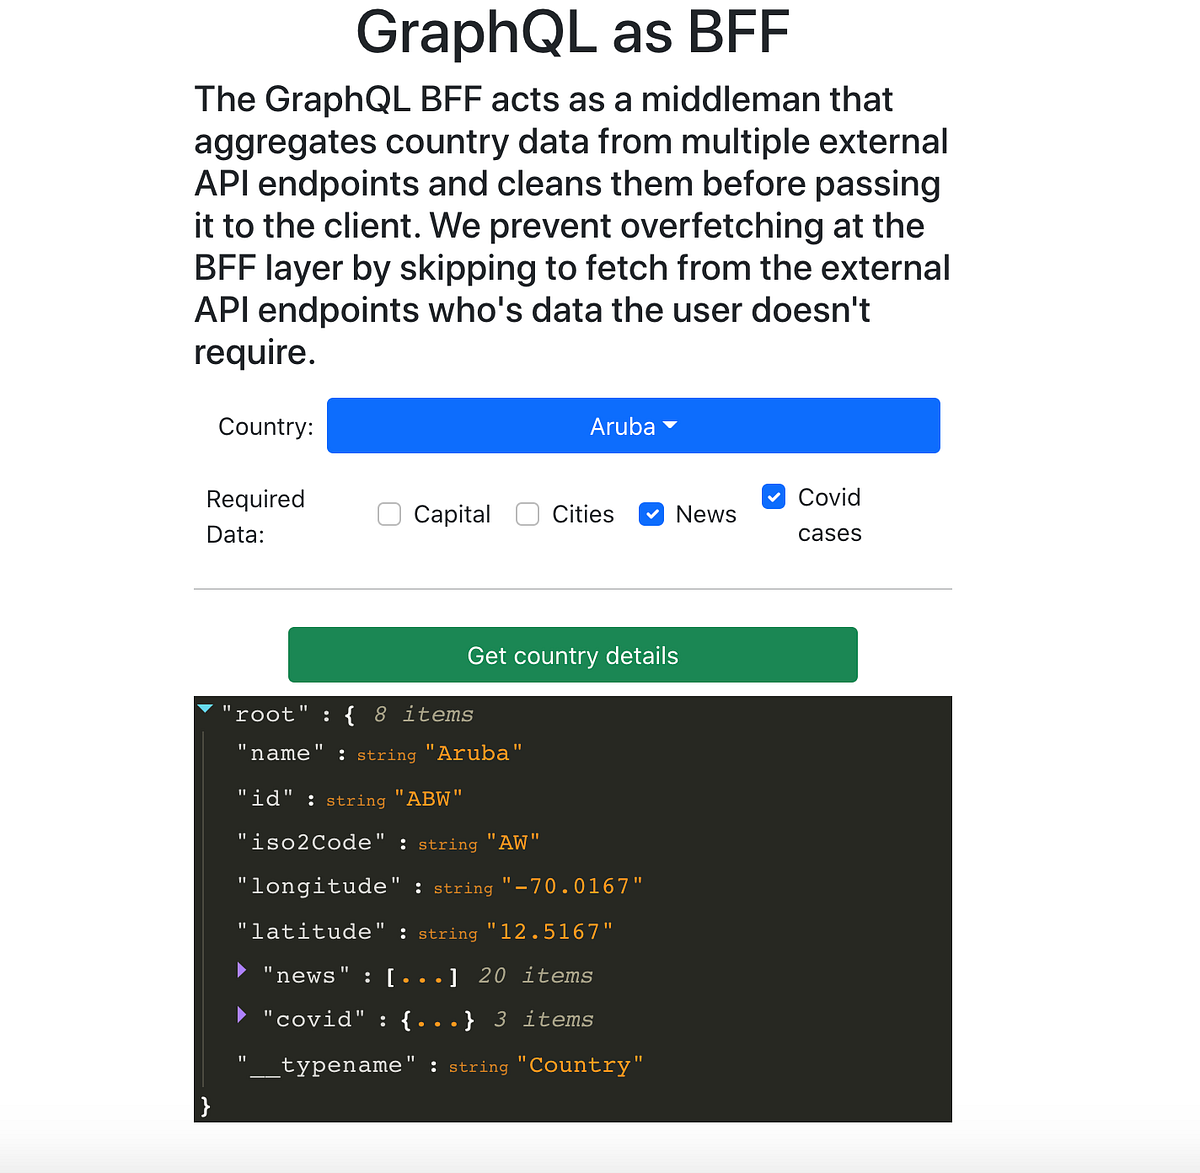Click the Aruba name string value
Image resolution: width=1200 pixels, height=1173 pixels.
pos(473,752)
